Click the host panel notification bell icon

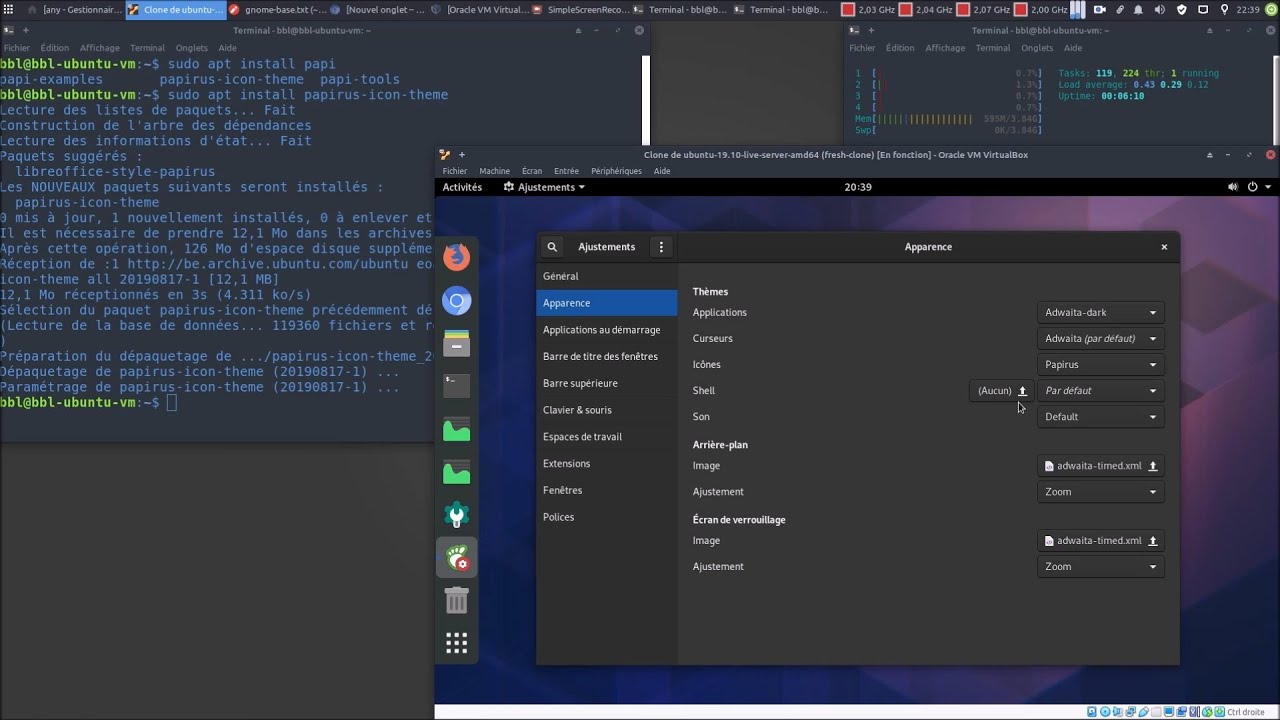point(1139,10)
